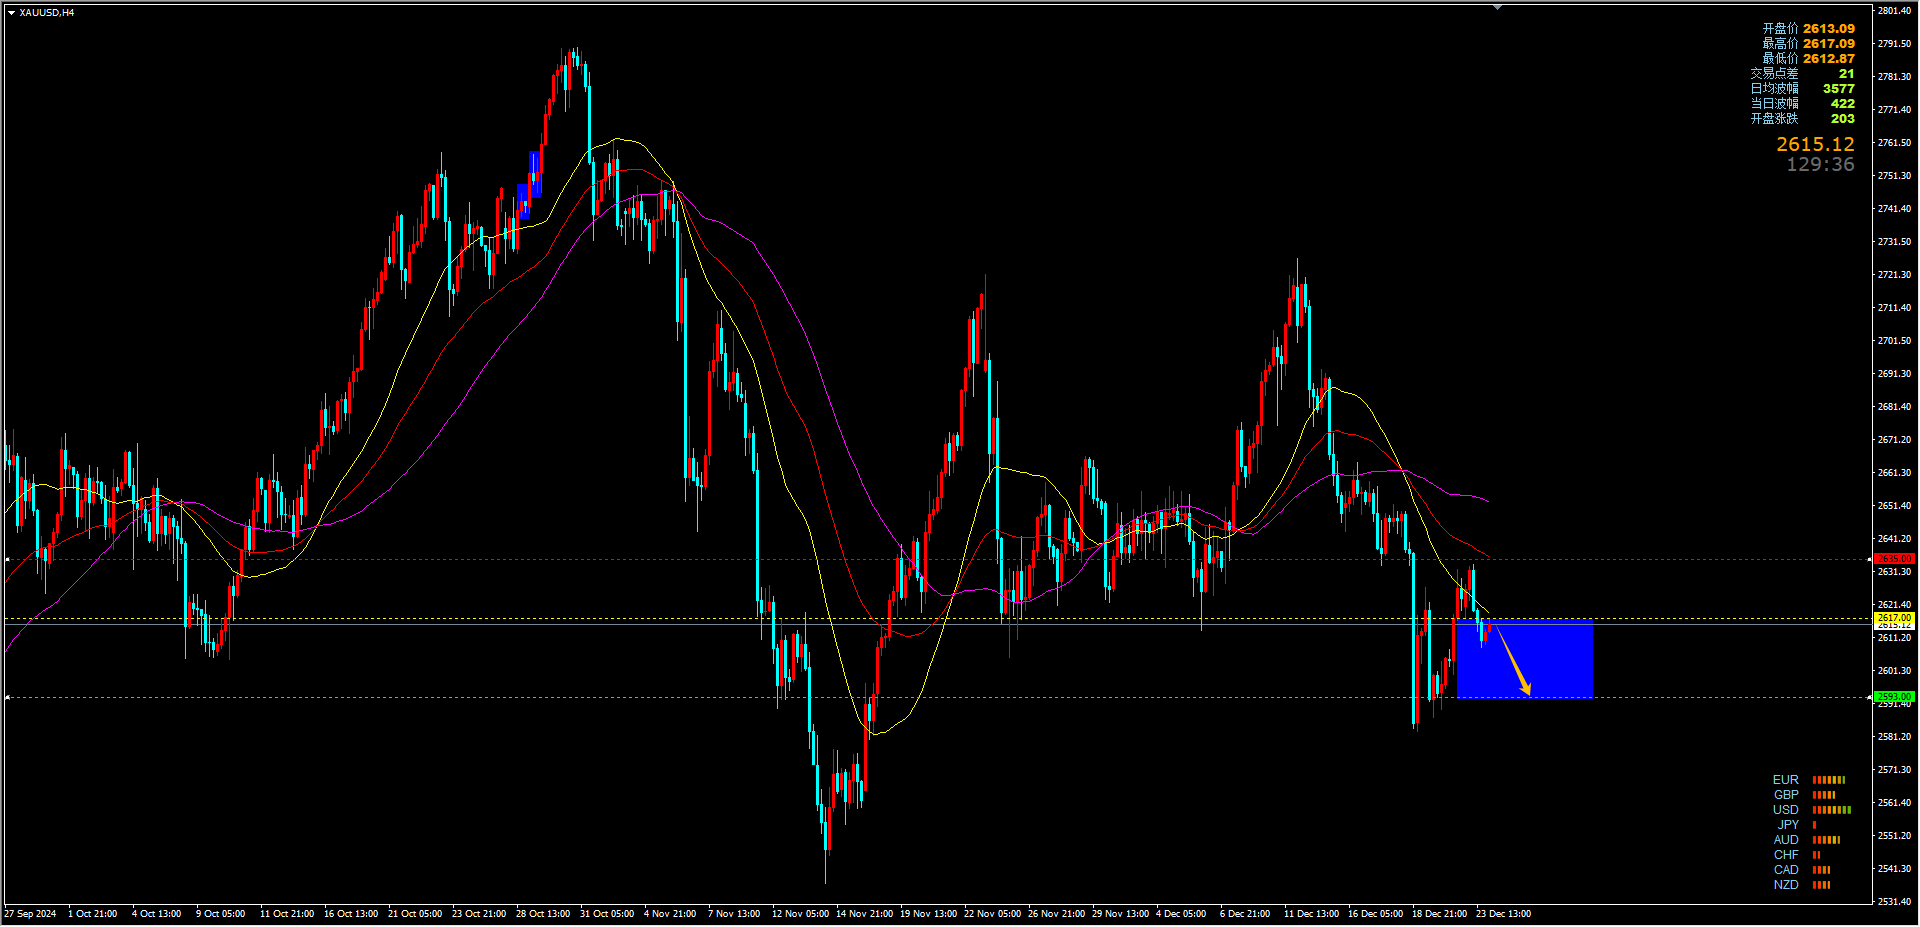This screenshot has height=927, width=1920.
Task: Click the CAD currency strength label
Action: [x=1786, y=870]
